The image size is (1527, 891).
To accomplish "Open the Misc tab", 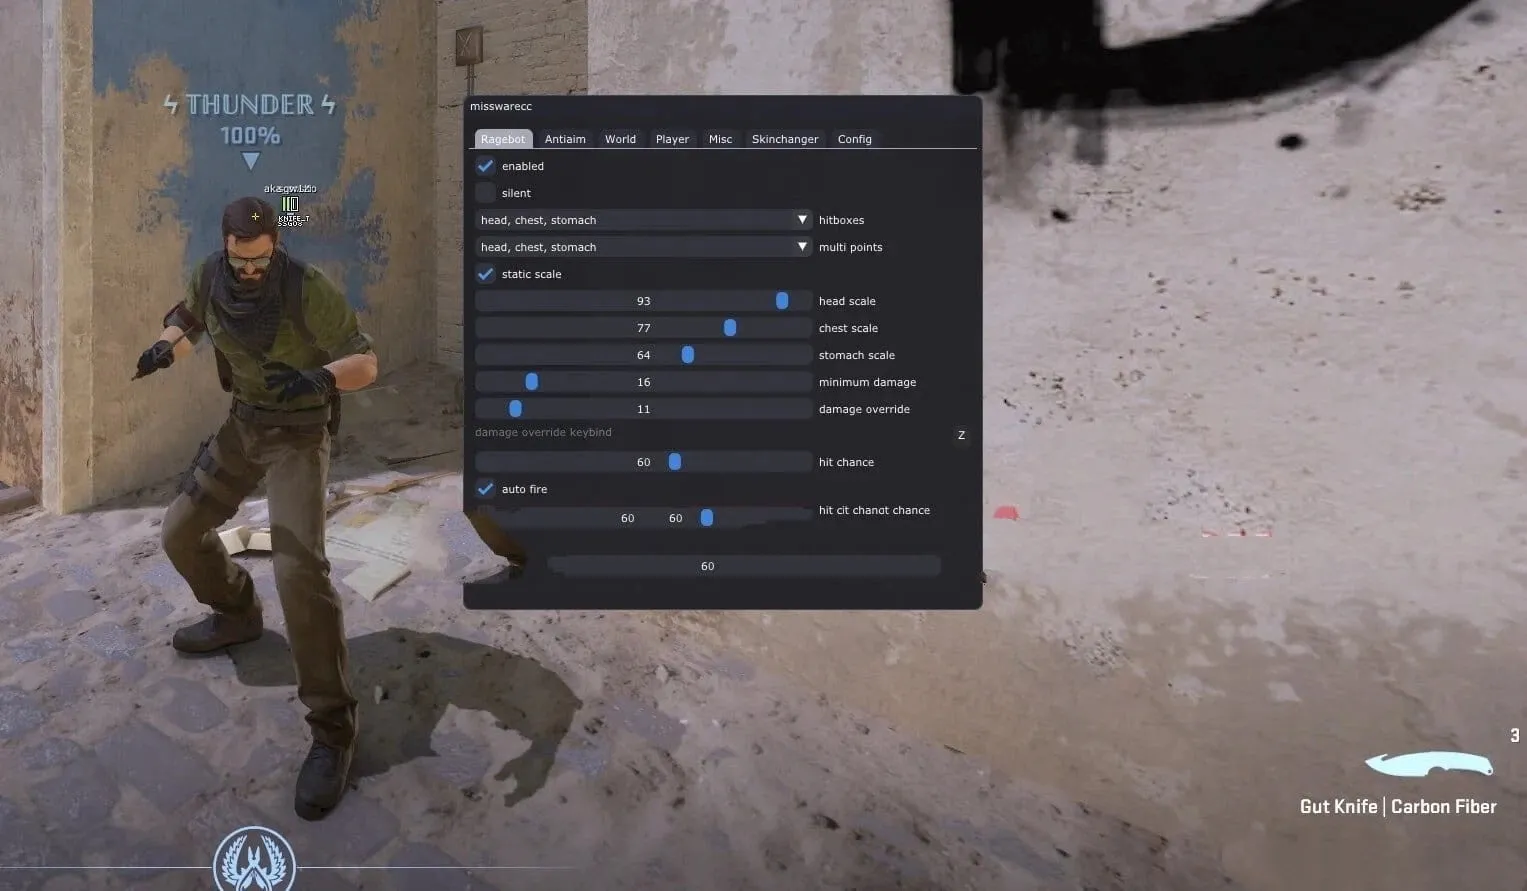I will coord(720,139).
